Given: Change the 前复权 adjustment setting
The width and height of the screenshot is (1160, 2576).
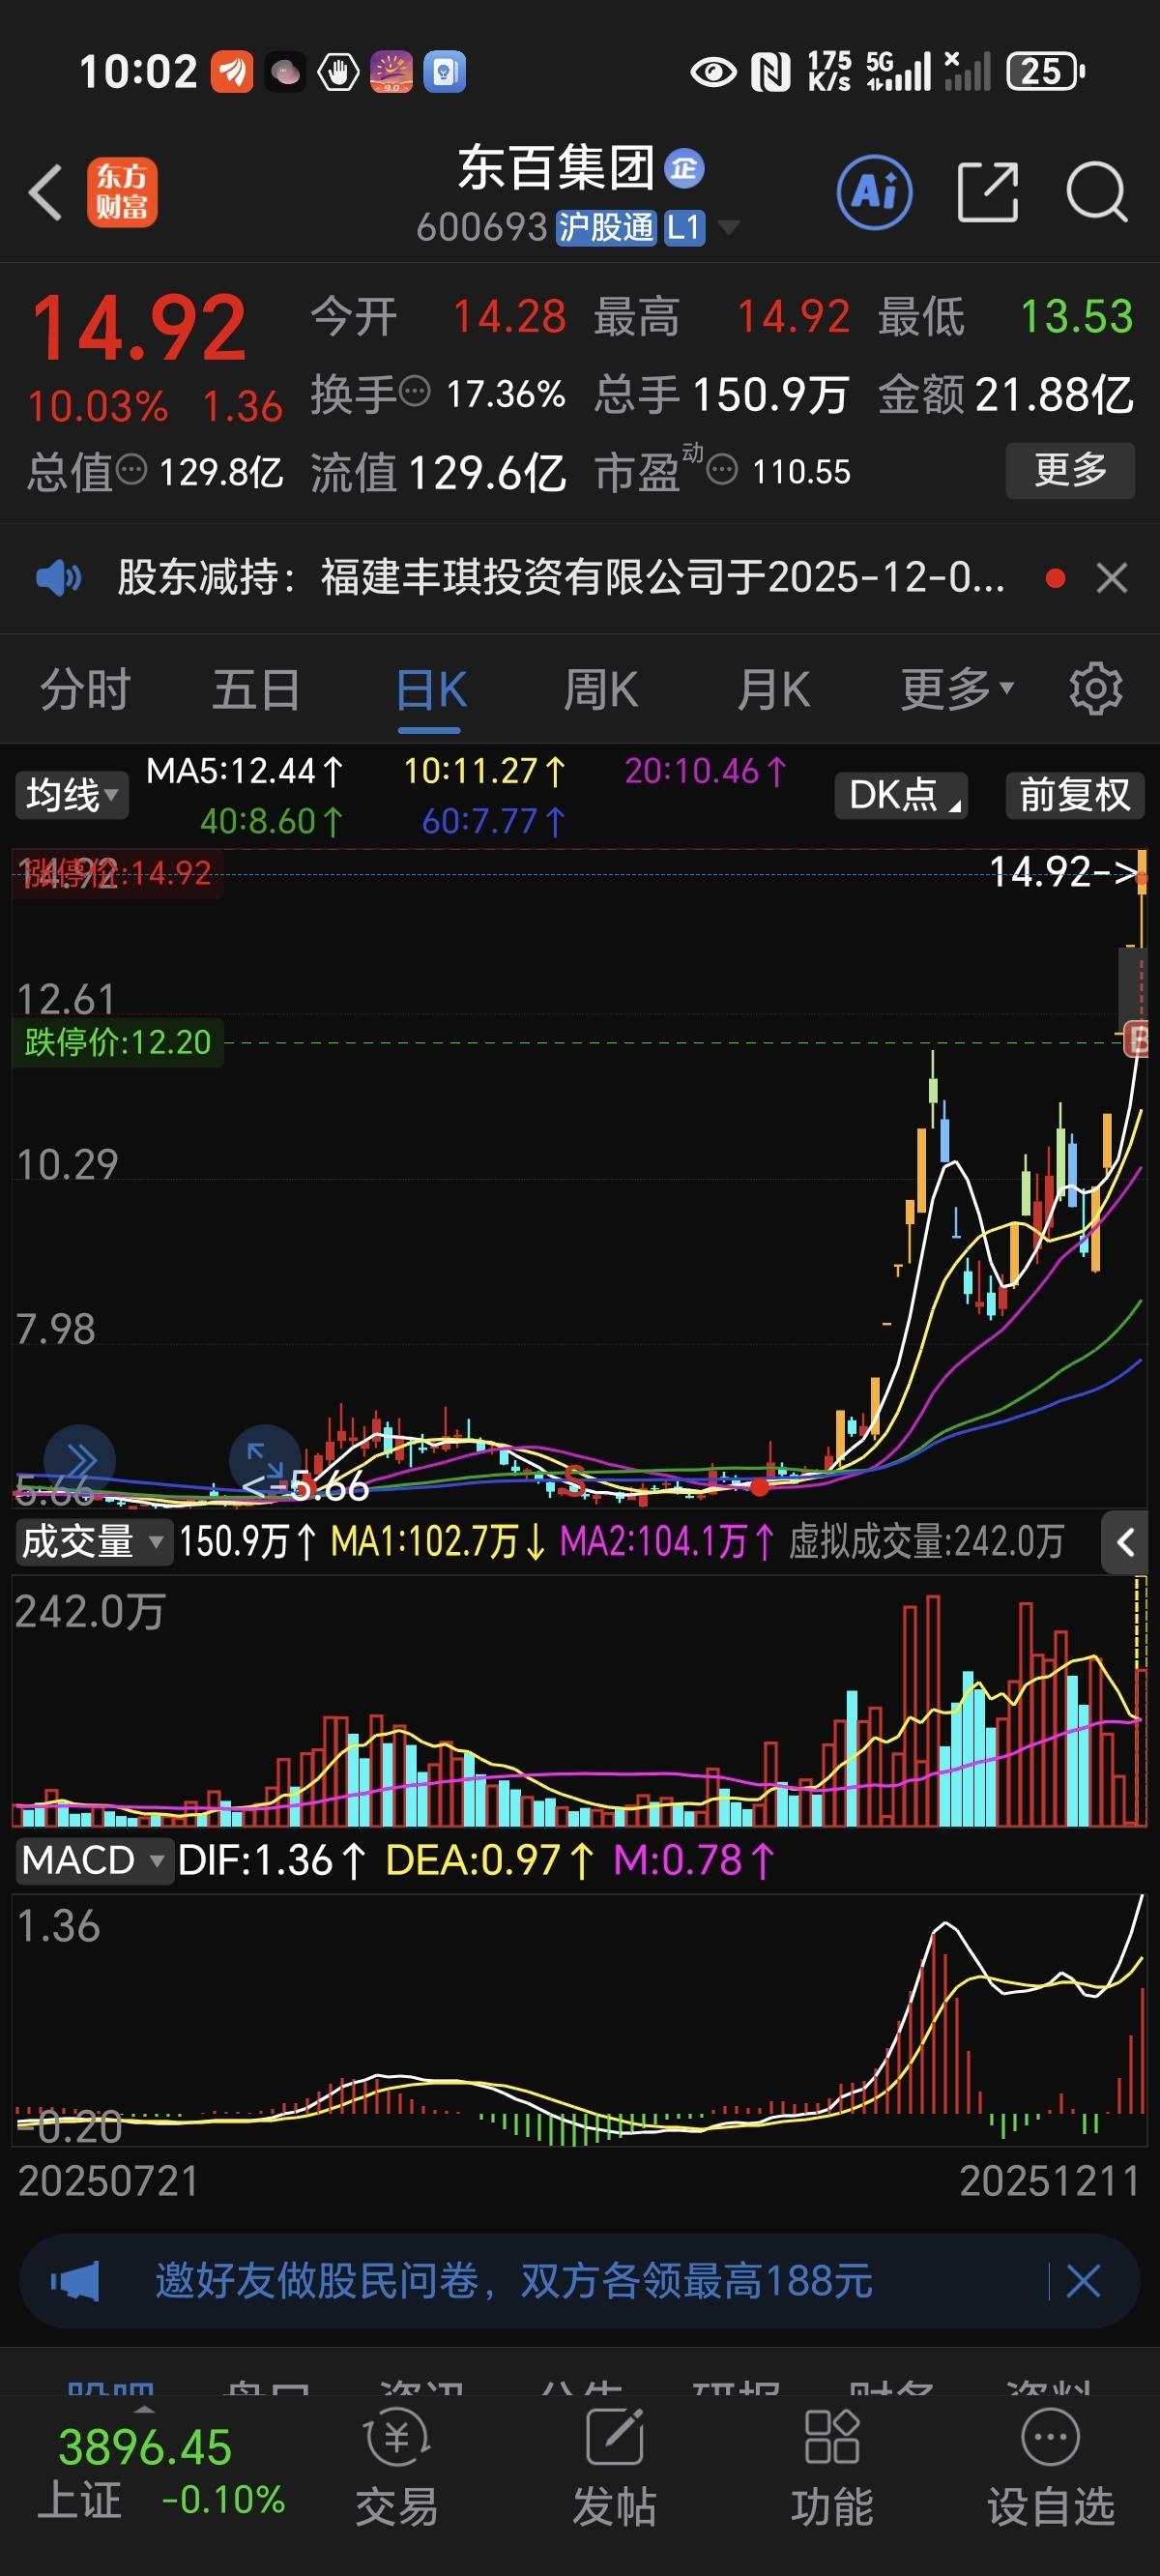Looking at the screenshot, I should (x=1075, y=796).
